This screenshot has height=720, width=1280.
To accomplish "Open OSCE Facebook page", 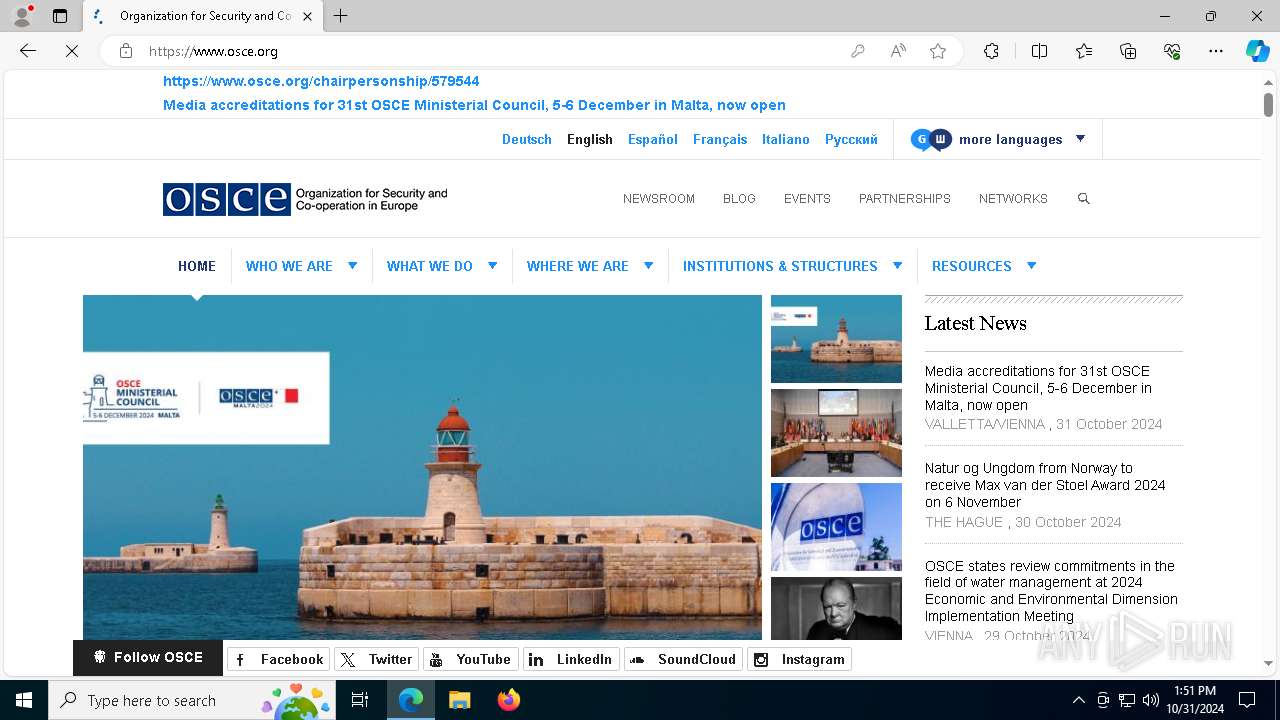I will click(278, 659).
